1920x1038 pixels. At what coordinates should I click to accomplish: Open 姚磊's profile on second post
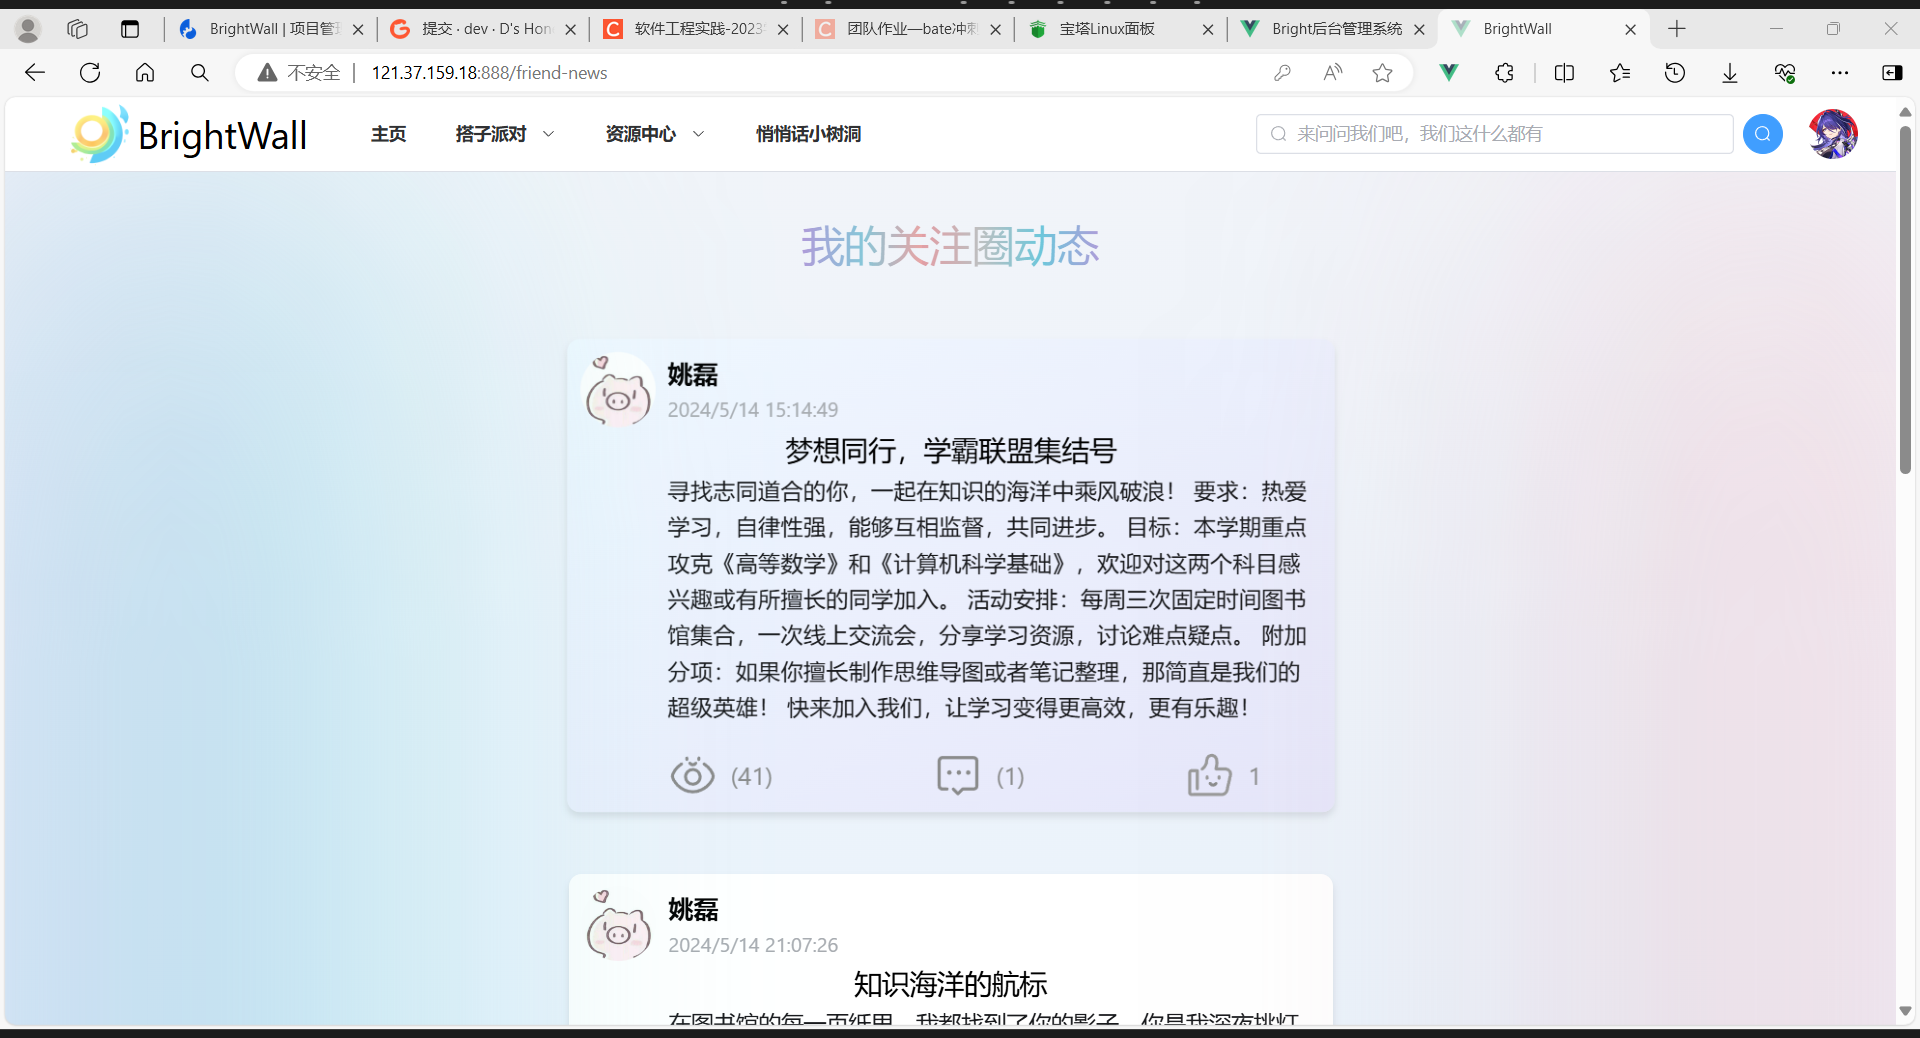693,910
